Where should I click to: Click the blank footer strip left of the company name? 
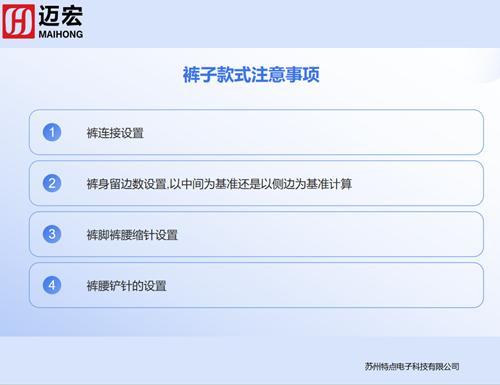coord(180,361)
